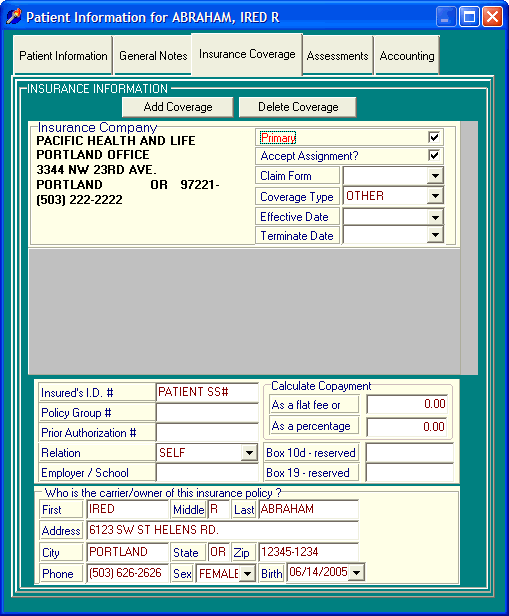Expand the Relation dropdown showing SELF
The width and height of the screenshot is (509, 616).
pos(249,453)
